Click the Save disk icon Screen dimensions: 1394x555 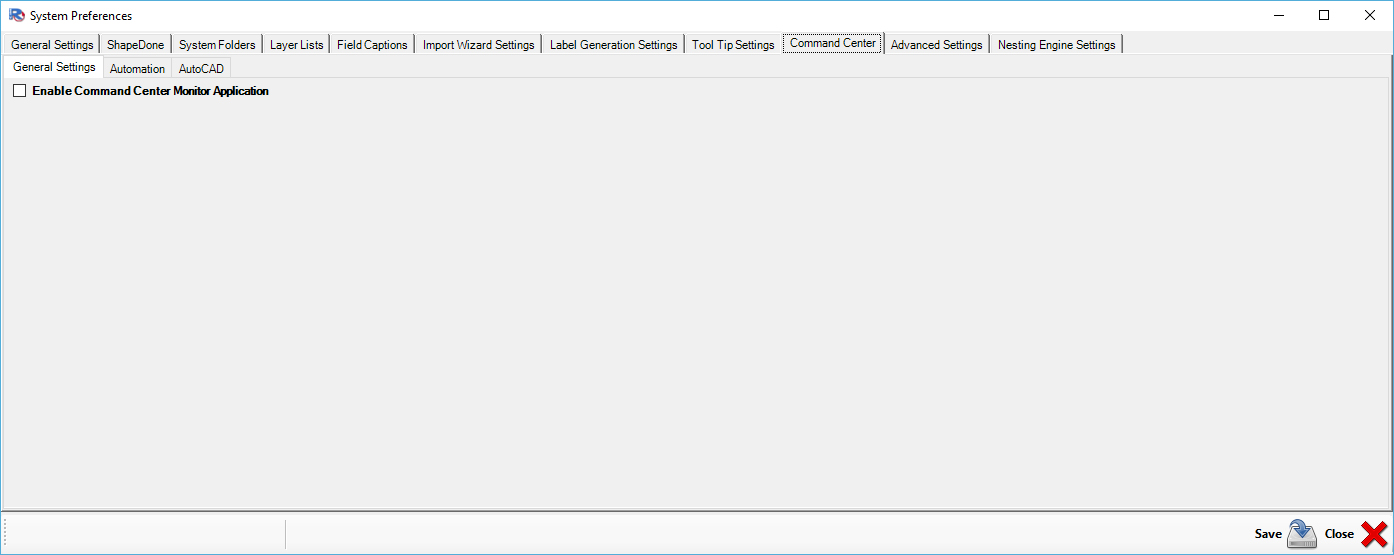pos(1301,534)
